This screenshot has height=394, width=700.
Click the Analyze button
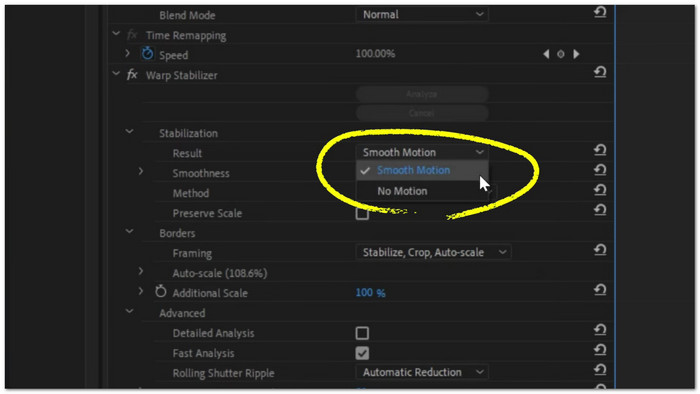[x=422, y=94]
